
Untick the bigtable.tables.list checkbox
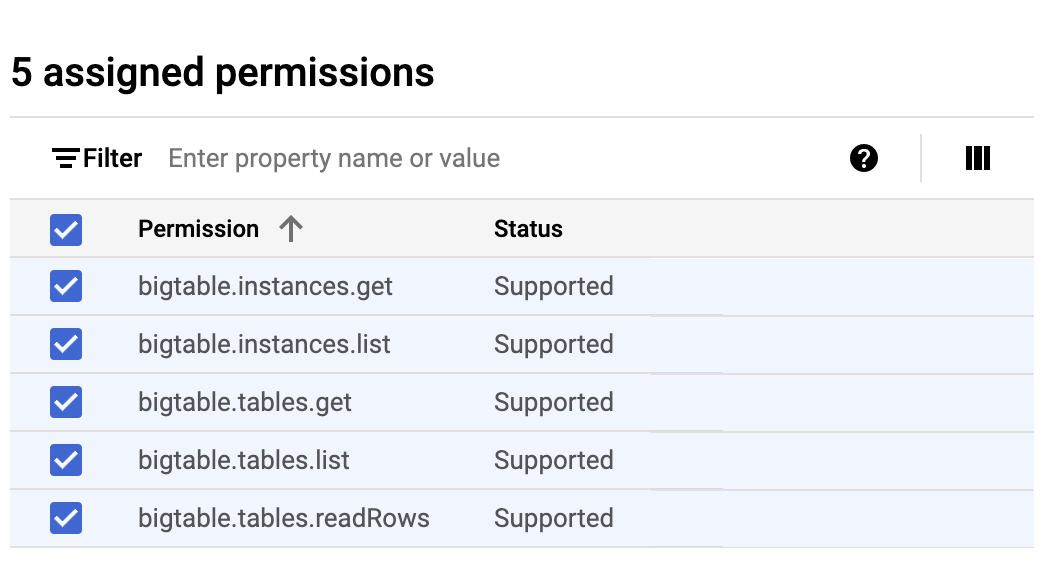pos(66,461)
